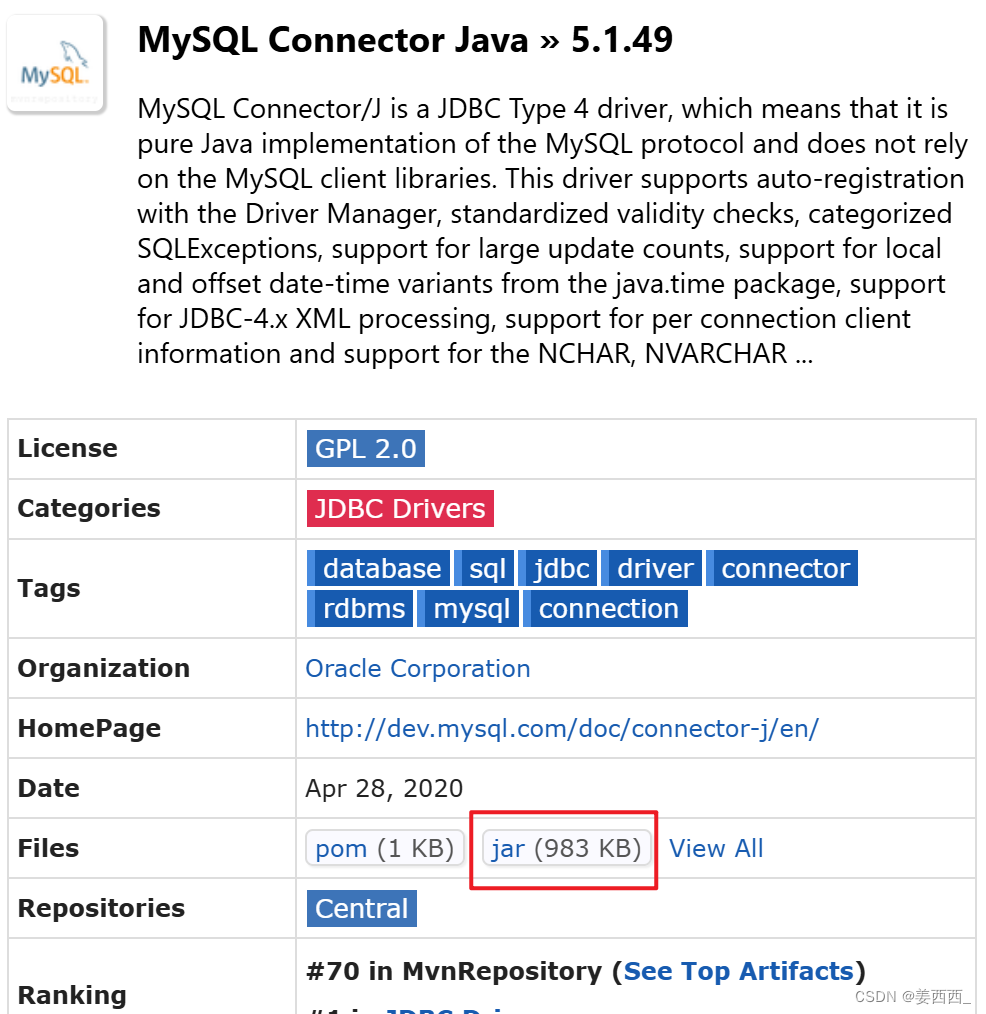Click the MySQL Connector Java 5.1.49 title

[x=405, y=41]
